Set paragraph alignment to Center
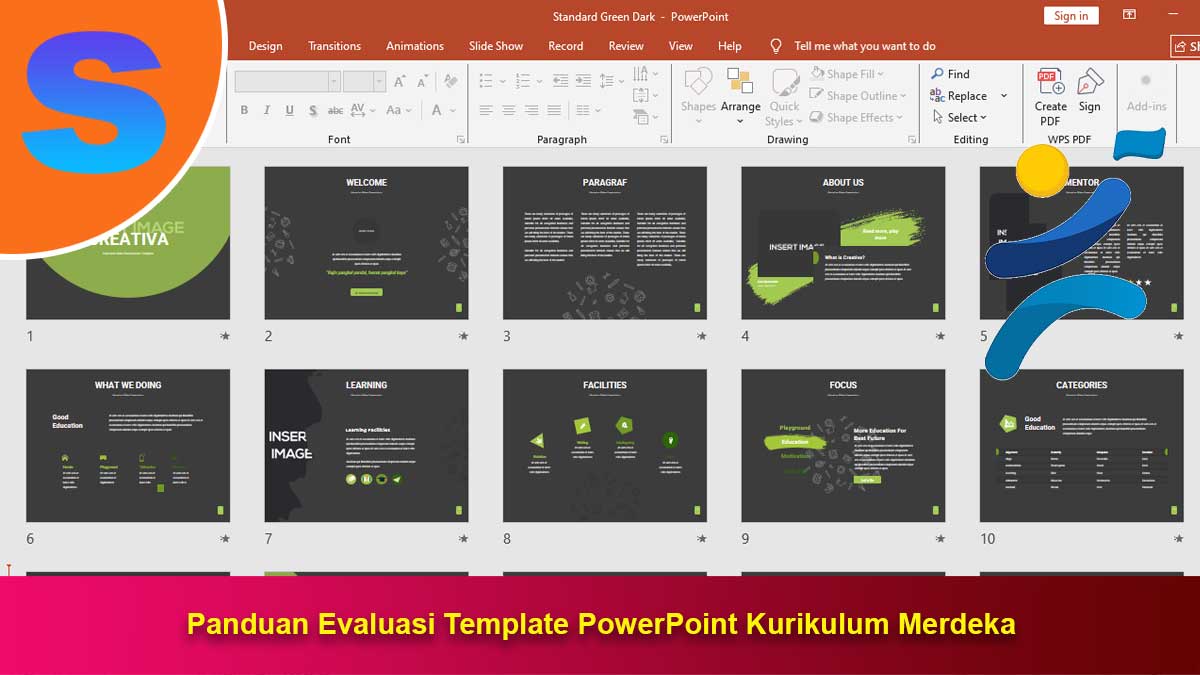This screenshot has height=675, width=1200. pyautogui.click(x=508, y=110)
